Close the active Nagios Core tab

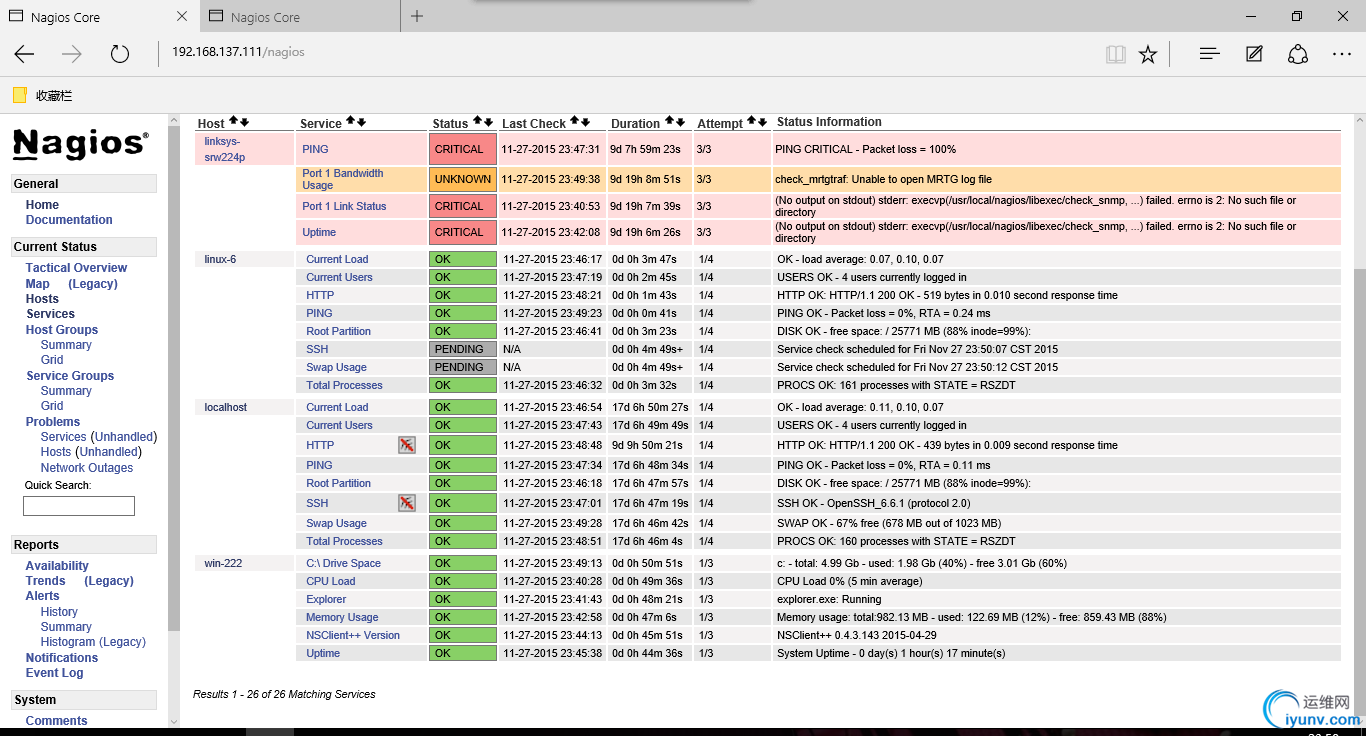(x=181, y=17)
